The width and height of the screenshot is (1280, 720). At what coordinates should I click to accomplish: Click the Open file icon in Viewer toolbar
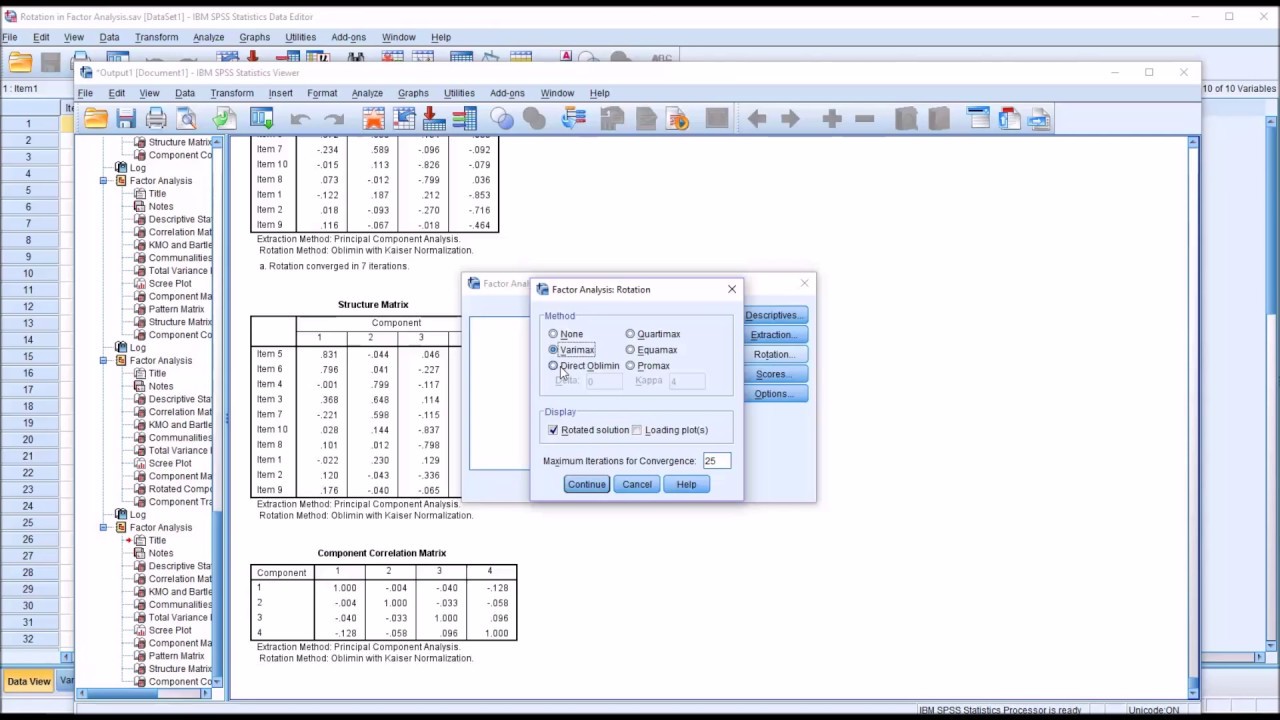point(96,119)
